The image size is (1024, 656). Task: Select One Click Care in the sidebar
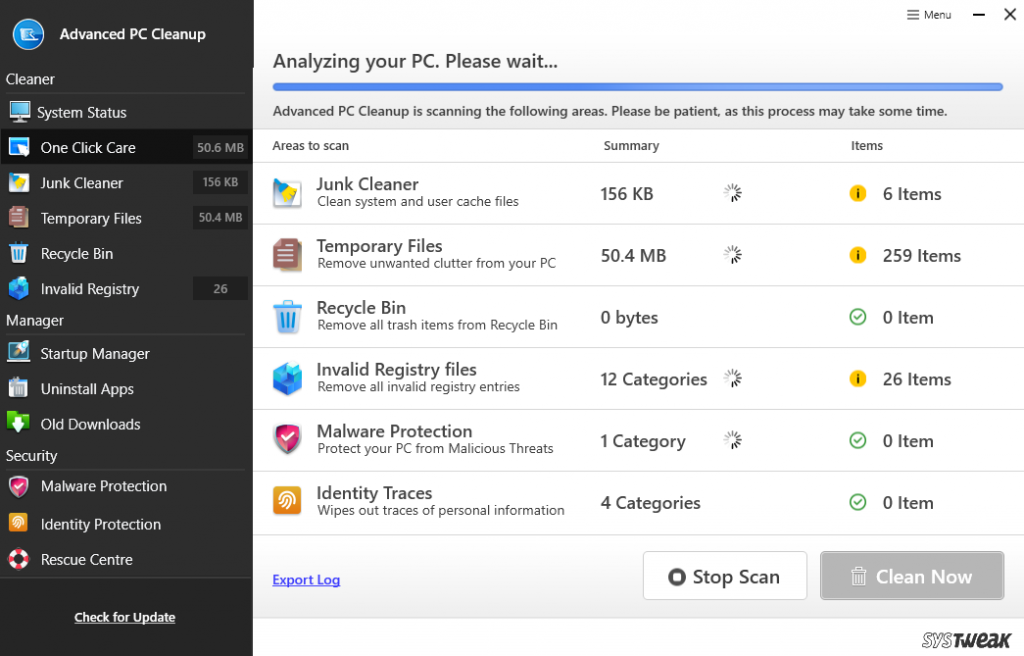pyautogui.click(x=126, y=148)
